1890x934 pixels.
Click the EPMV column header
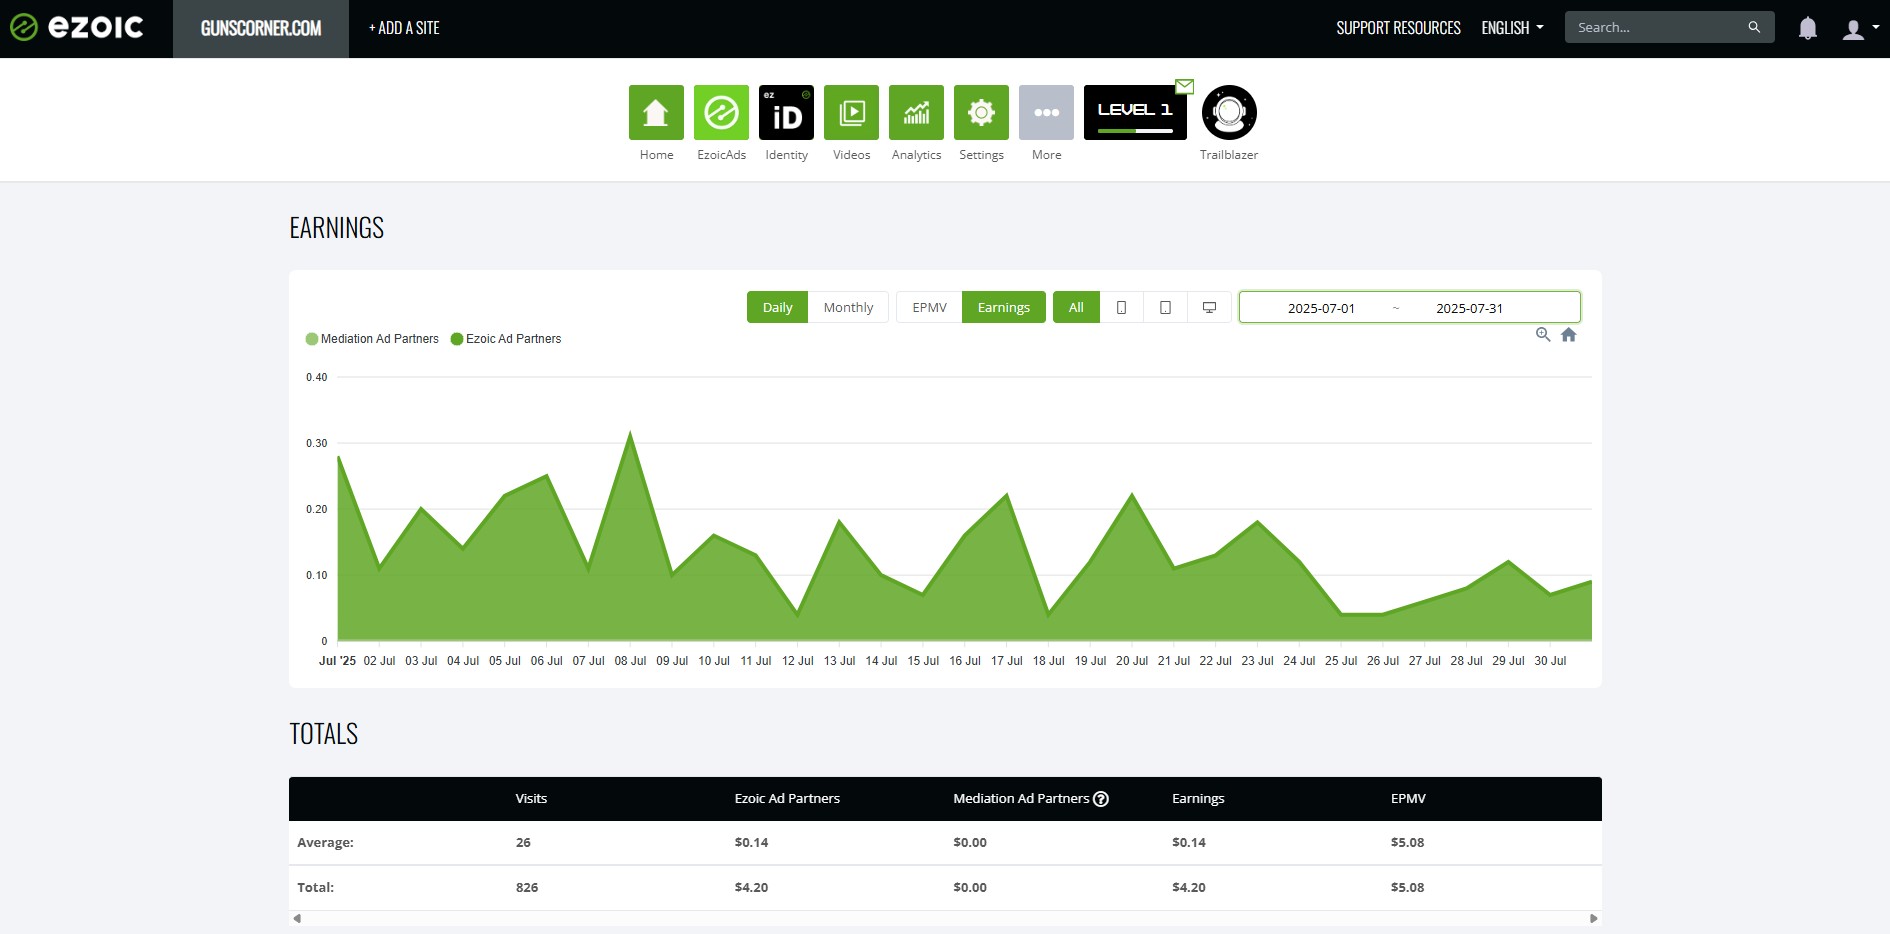pyautogui.click(x=1408, y=798)
